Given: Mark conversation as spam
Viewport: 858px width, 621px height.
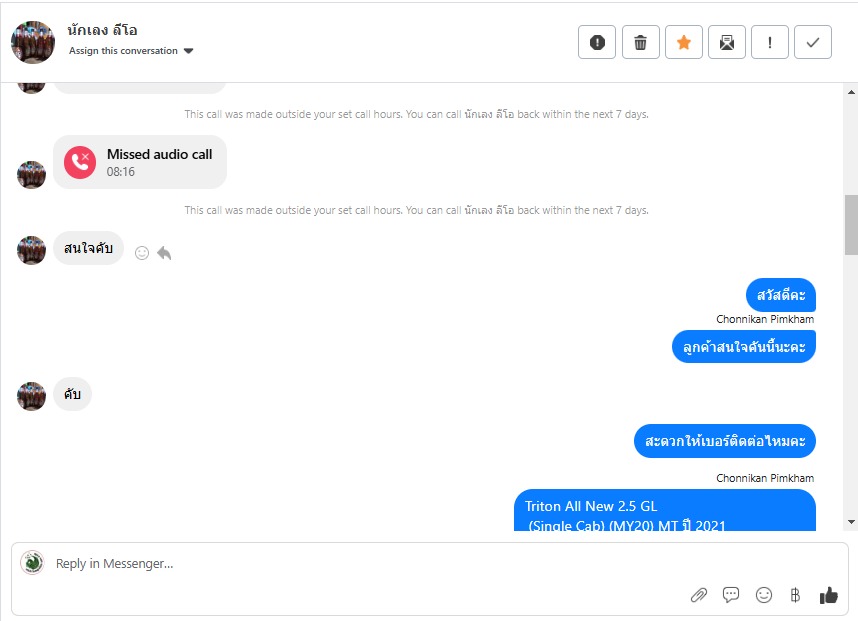Looking at the screenshot, I should pyautogui.click(x=597, y=42).
